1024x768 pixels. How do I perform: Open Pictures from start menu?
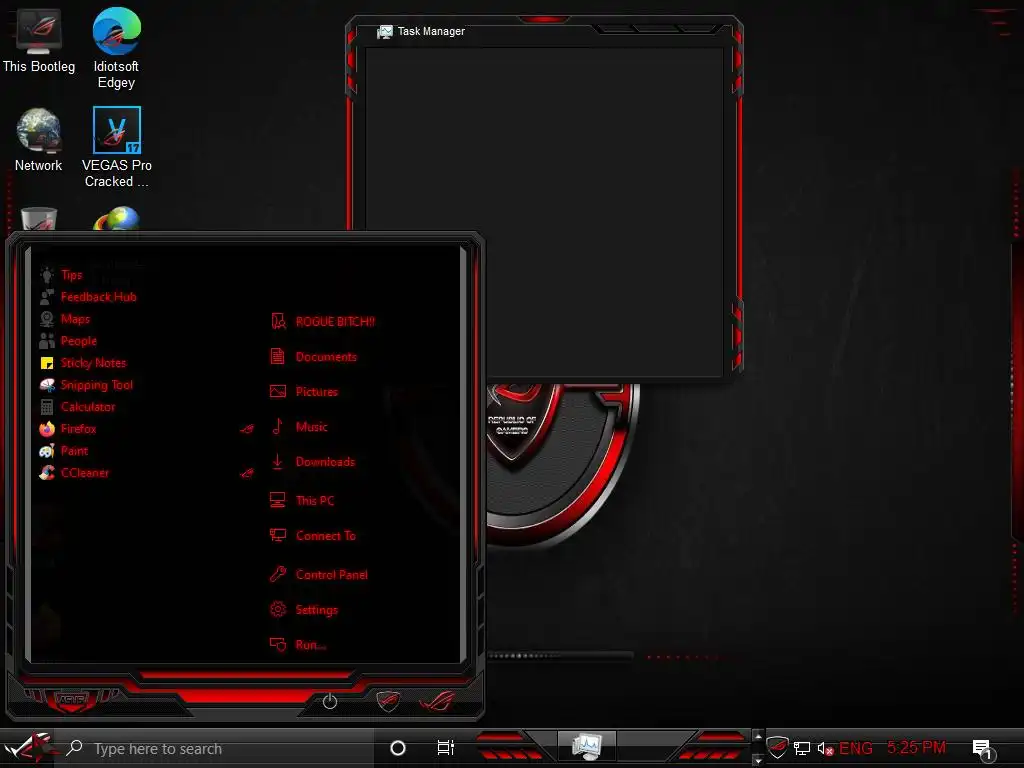pos(304,392)
